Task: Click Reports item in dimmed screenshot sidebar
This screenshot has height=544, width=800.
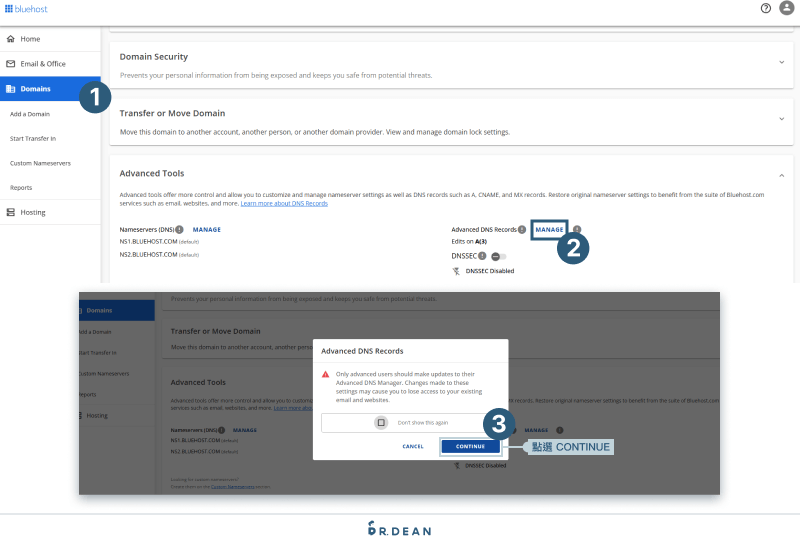Action: pyautogui.click(x=87, y=394)
